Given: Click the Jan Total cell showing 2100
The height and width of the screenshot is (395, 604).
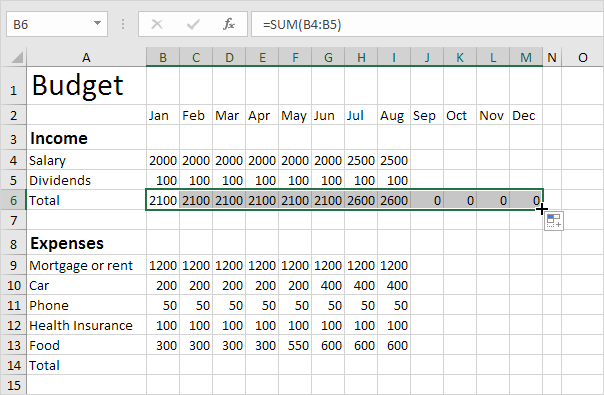Looking at the screenshot, I should coord(163,200).
